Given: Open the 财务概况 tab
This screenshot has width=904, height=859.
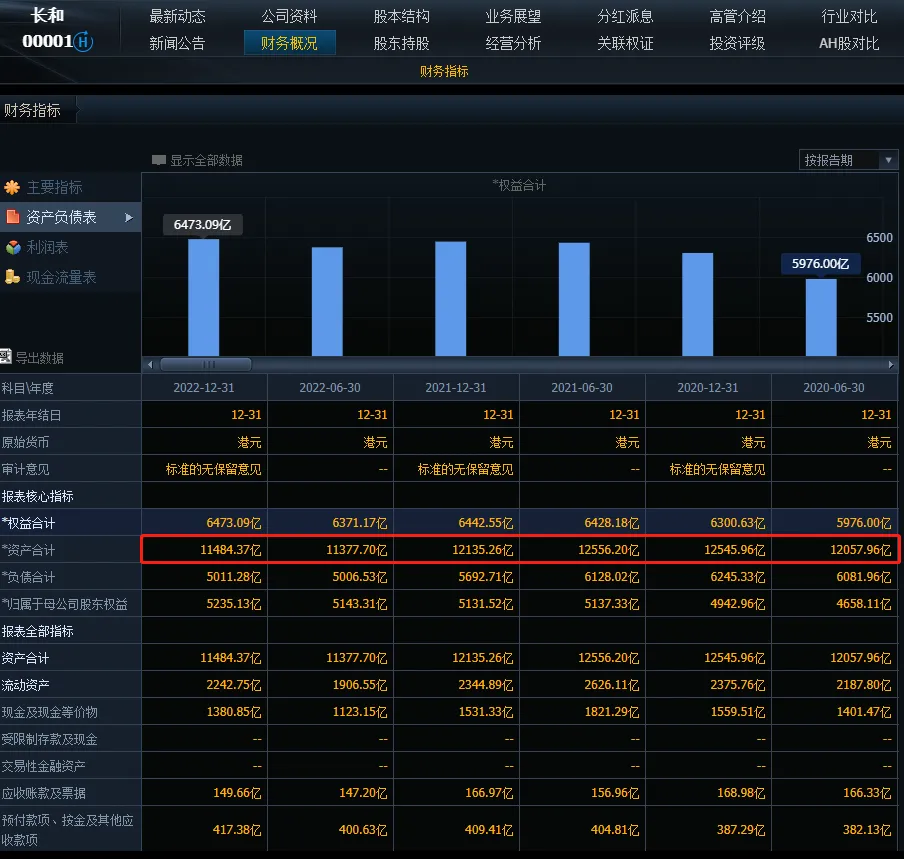Looking at the screenshot, I should 289,43.
